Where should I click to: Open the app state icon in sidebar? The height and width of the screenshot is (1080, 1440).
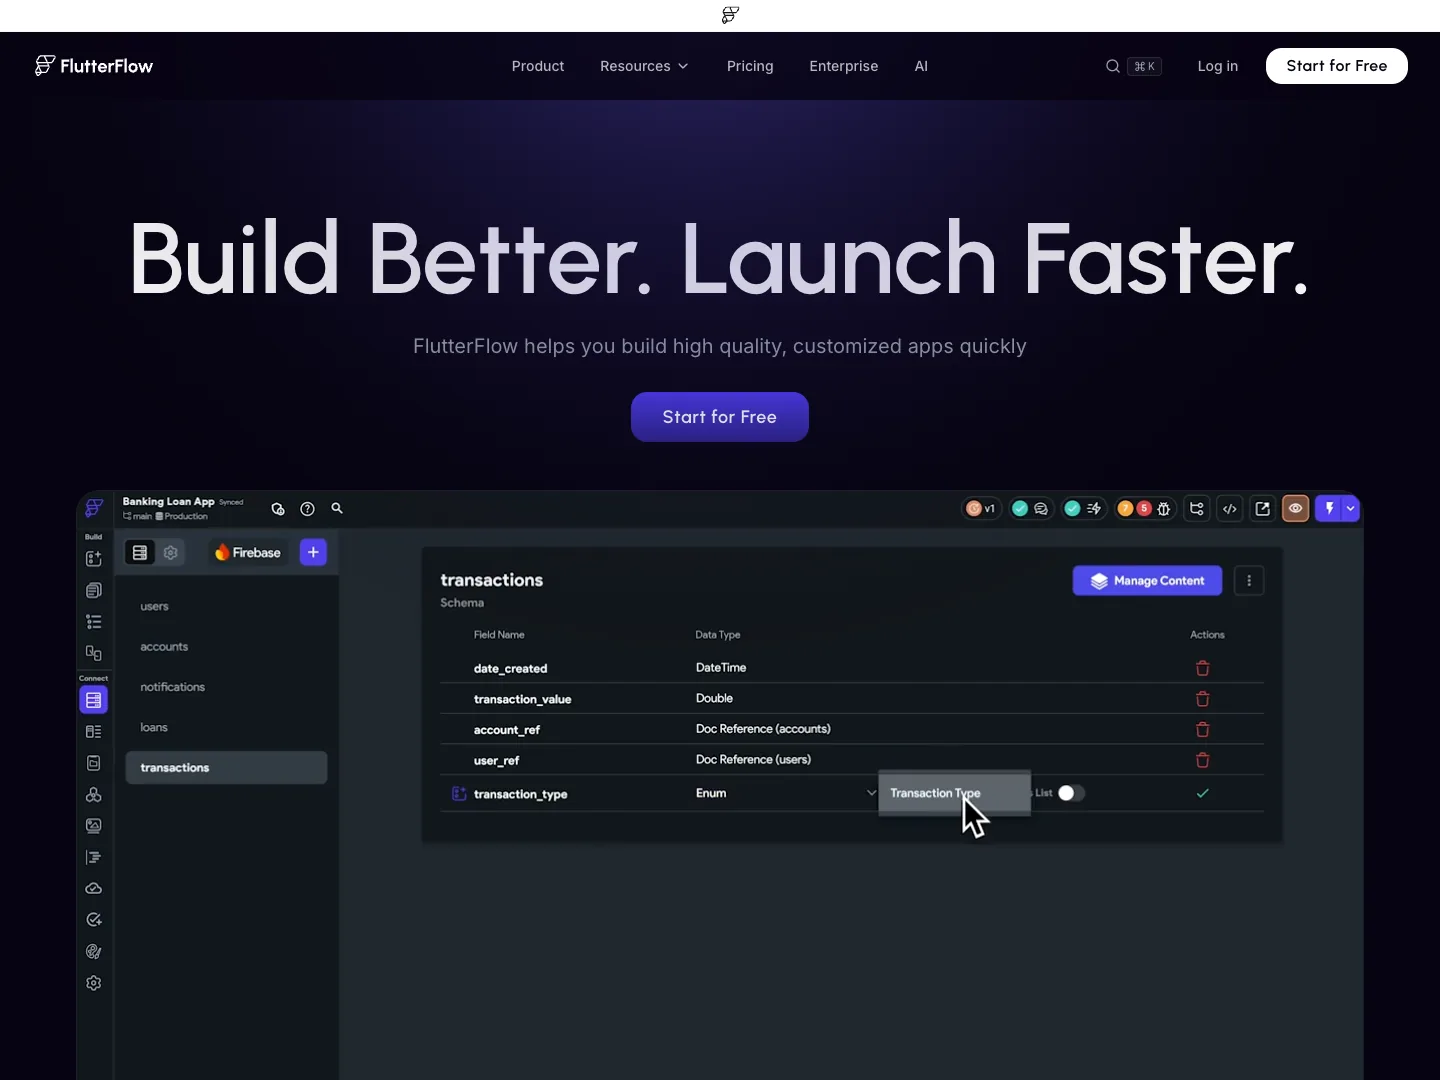[x=94, y=763]
